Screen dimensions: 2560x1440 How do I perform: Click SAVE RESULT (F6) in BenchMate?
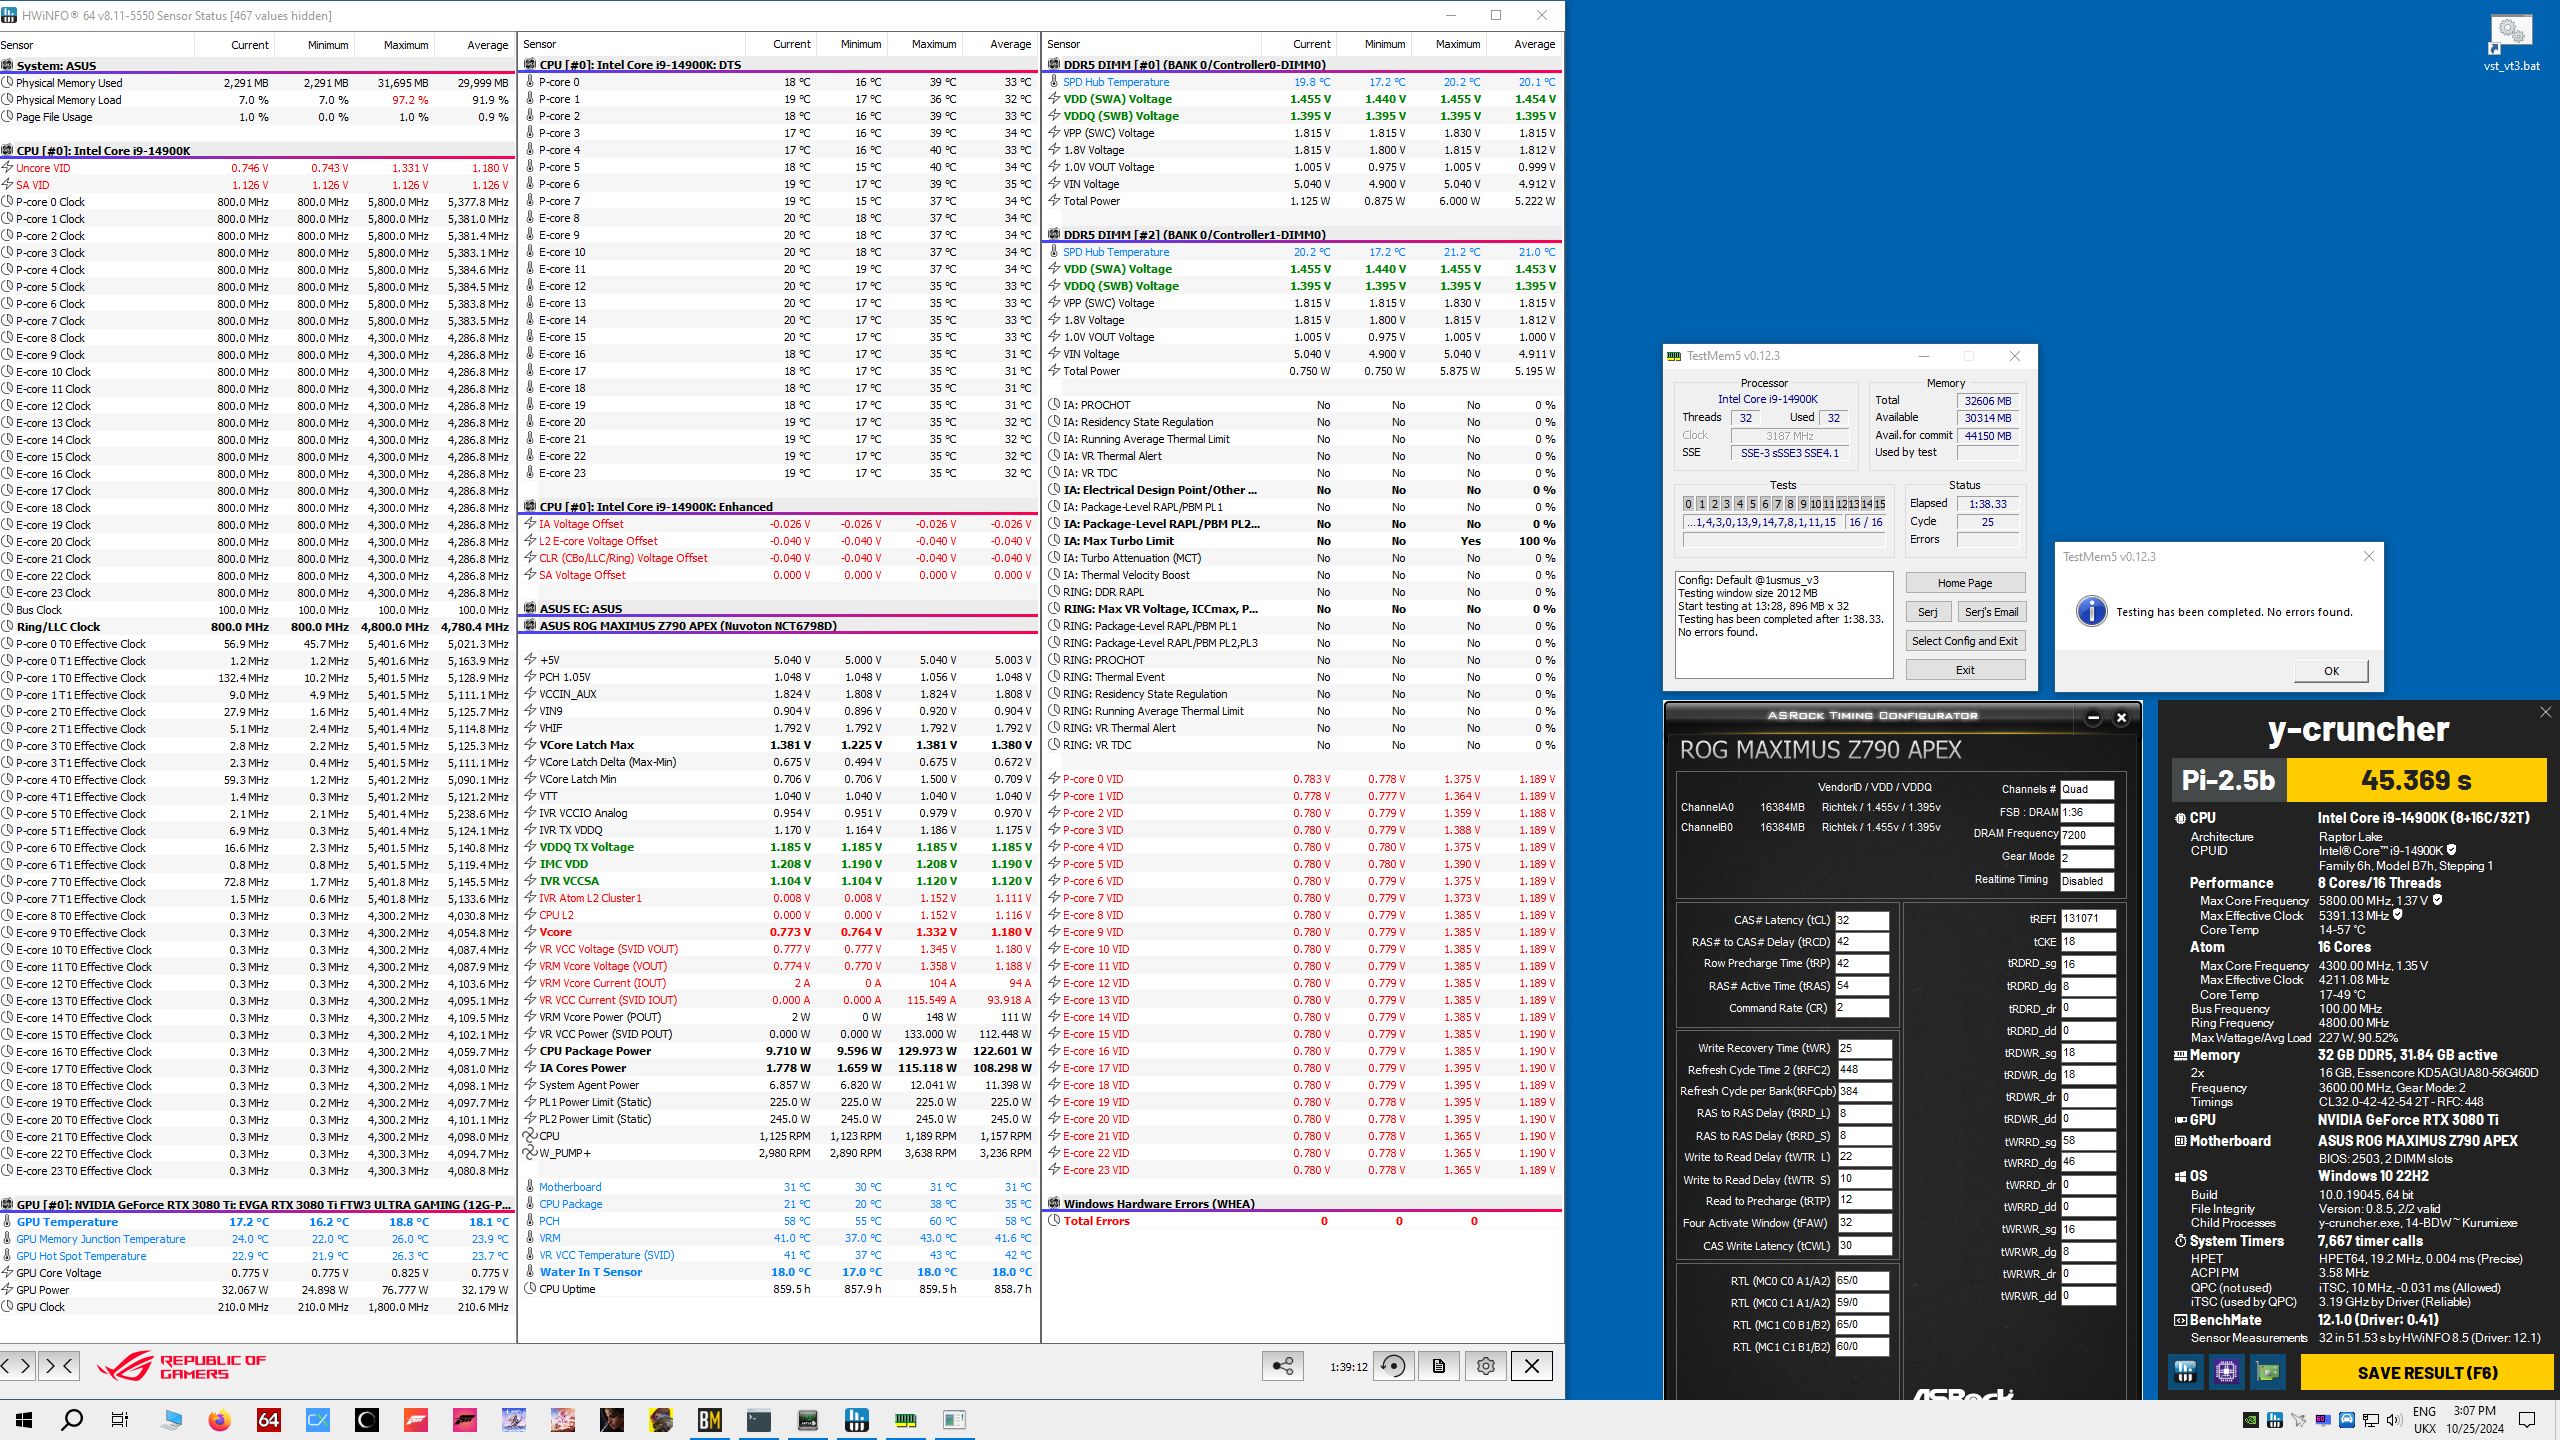pyautogui.click(x=2427, y=1373)
